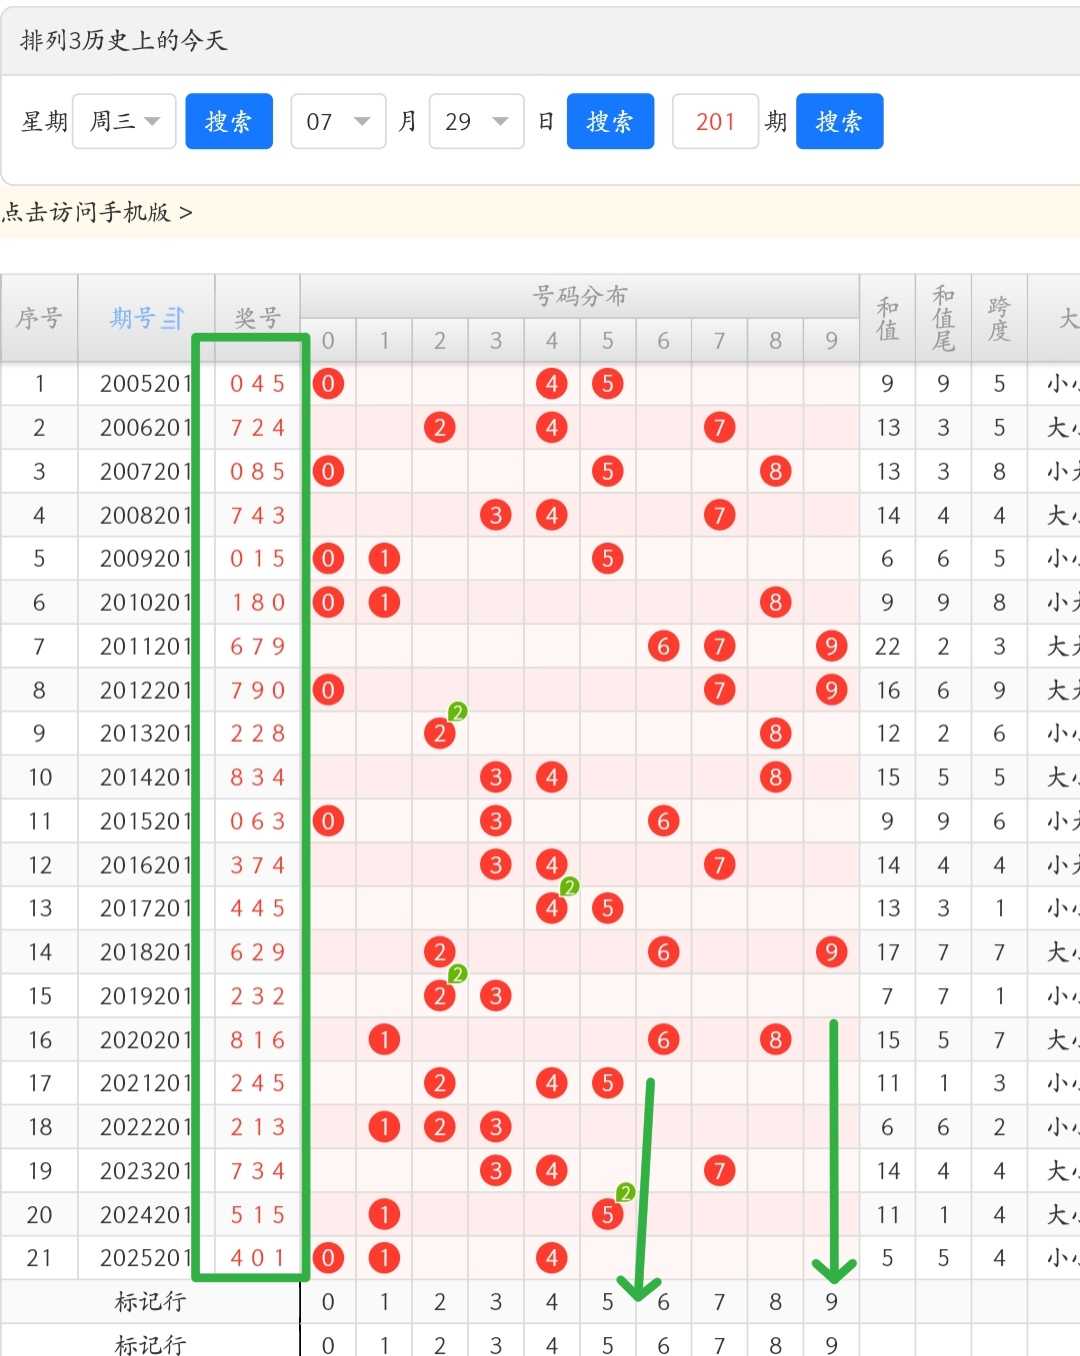
Task: Select issue number 2017201
Action: point(145,909)
